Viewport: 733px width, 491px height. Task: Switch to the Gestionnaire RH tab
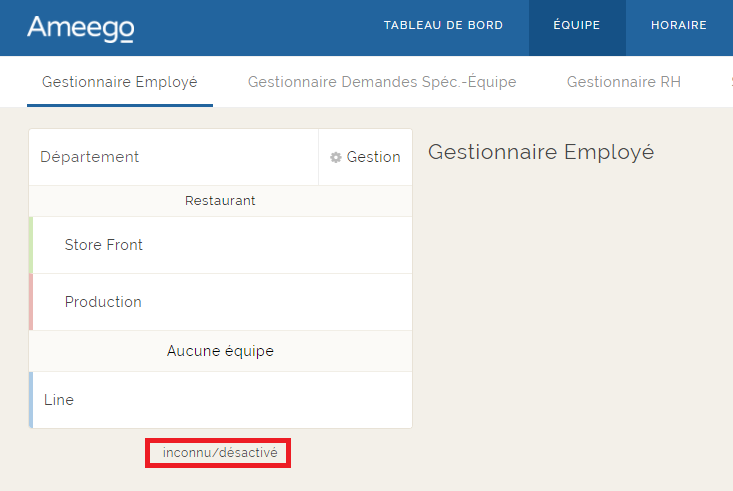pos(623,82)
